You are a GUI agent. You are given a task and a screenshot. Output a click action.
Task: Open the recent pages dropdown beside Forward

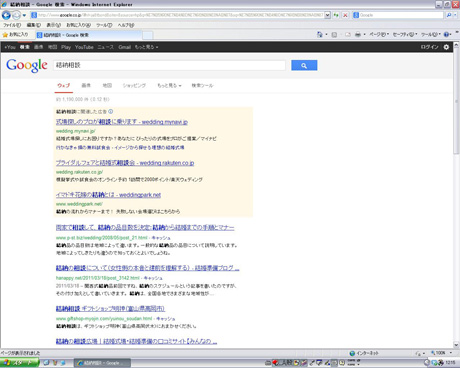24,15
